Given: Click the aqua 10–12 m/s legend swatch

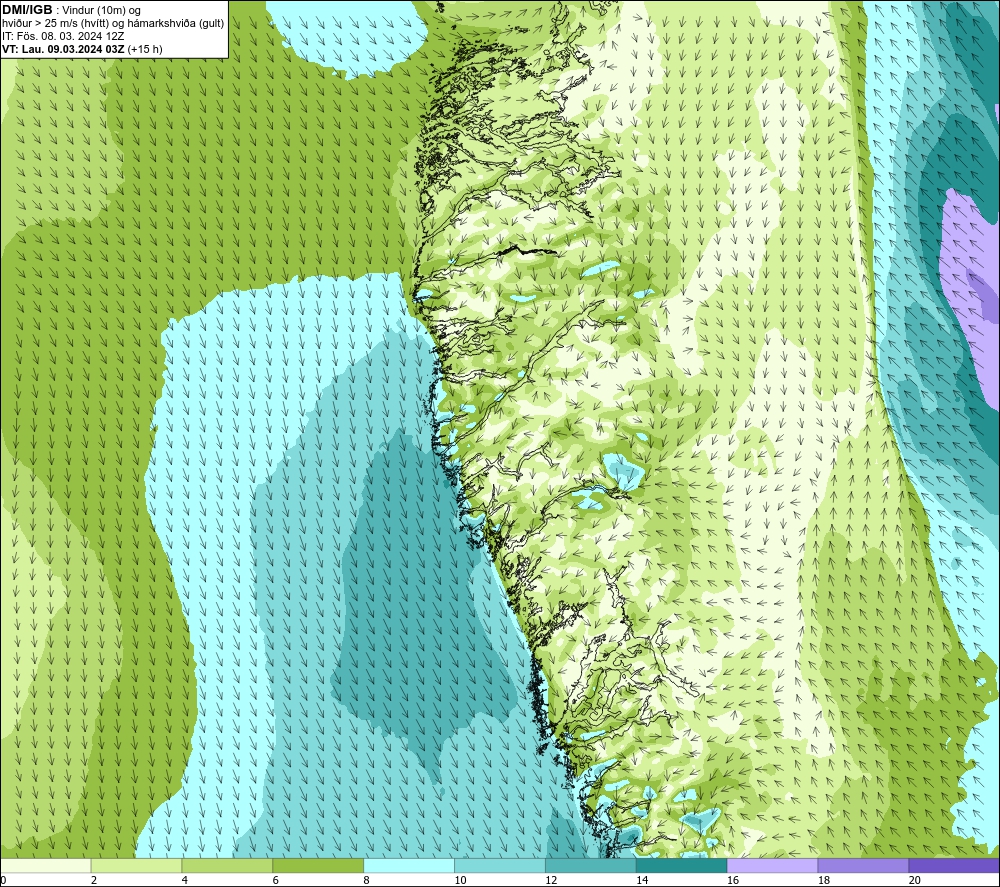Looking at the screenshot, I should click(500, 865).
